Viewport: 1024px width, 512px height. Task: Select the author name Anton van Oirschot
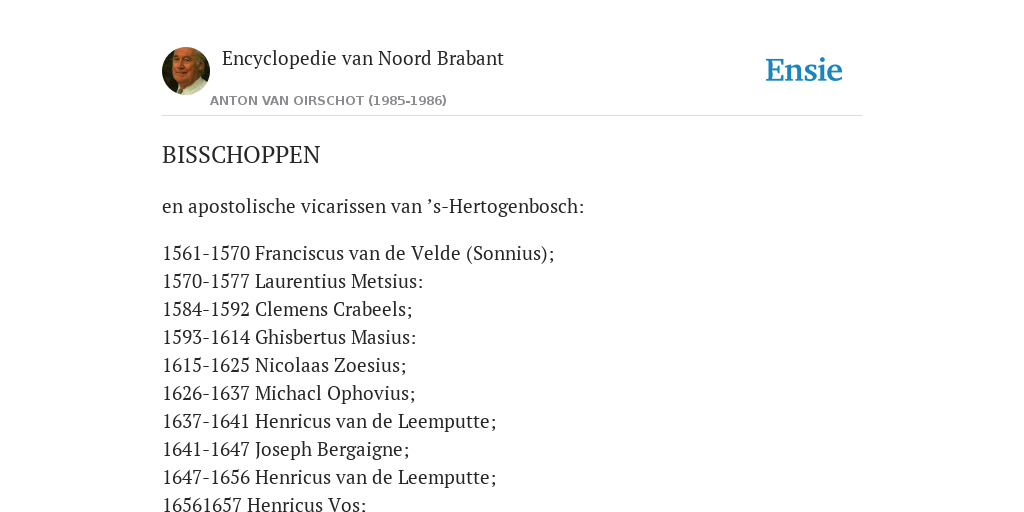click(287, 101)
